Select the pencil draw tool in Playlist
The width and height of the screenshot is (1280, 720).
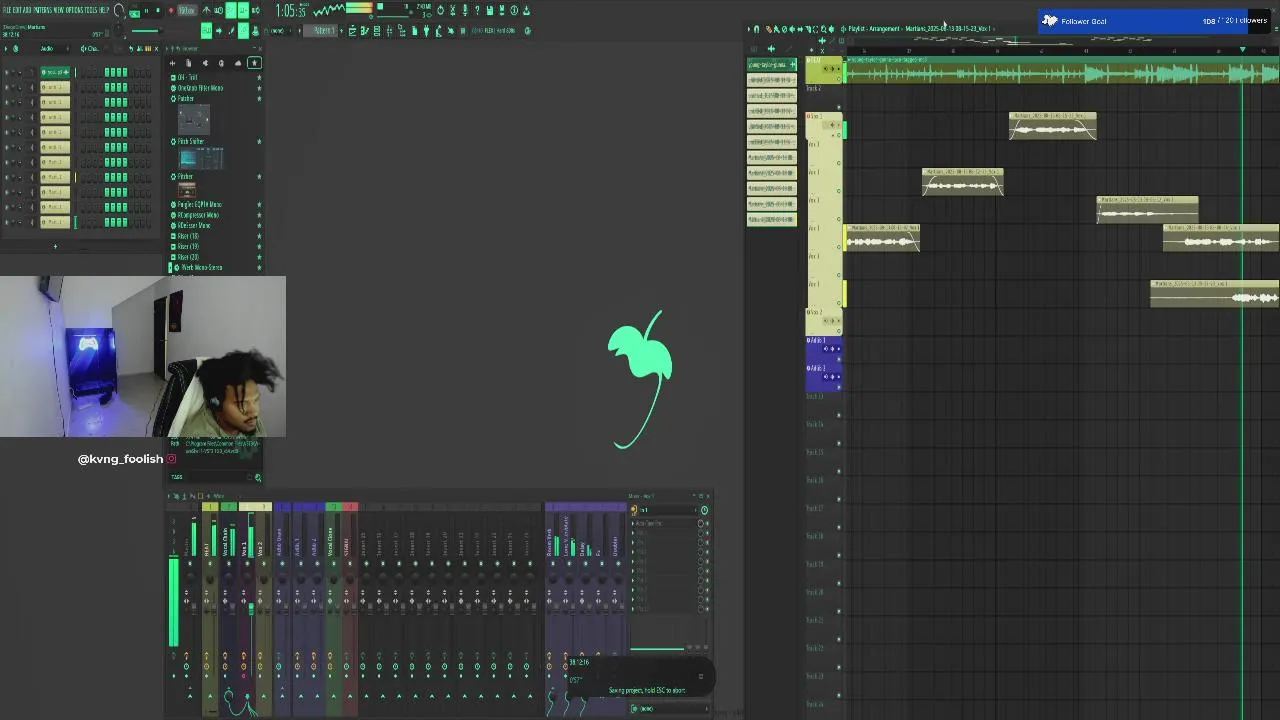[769, 29]
